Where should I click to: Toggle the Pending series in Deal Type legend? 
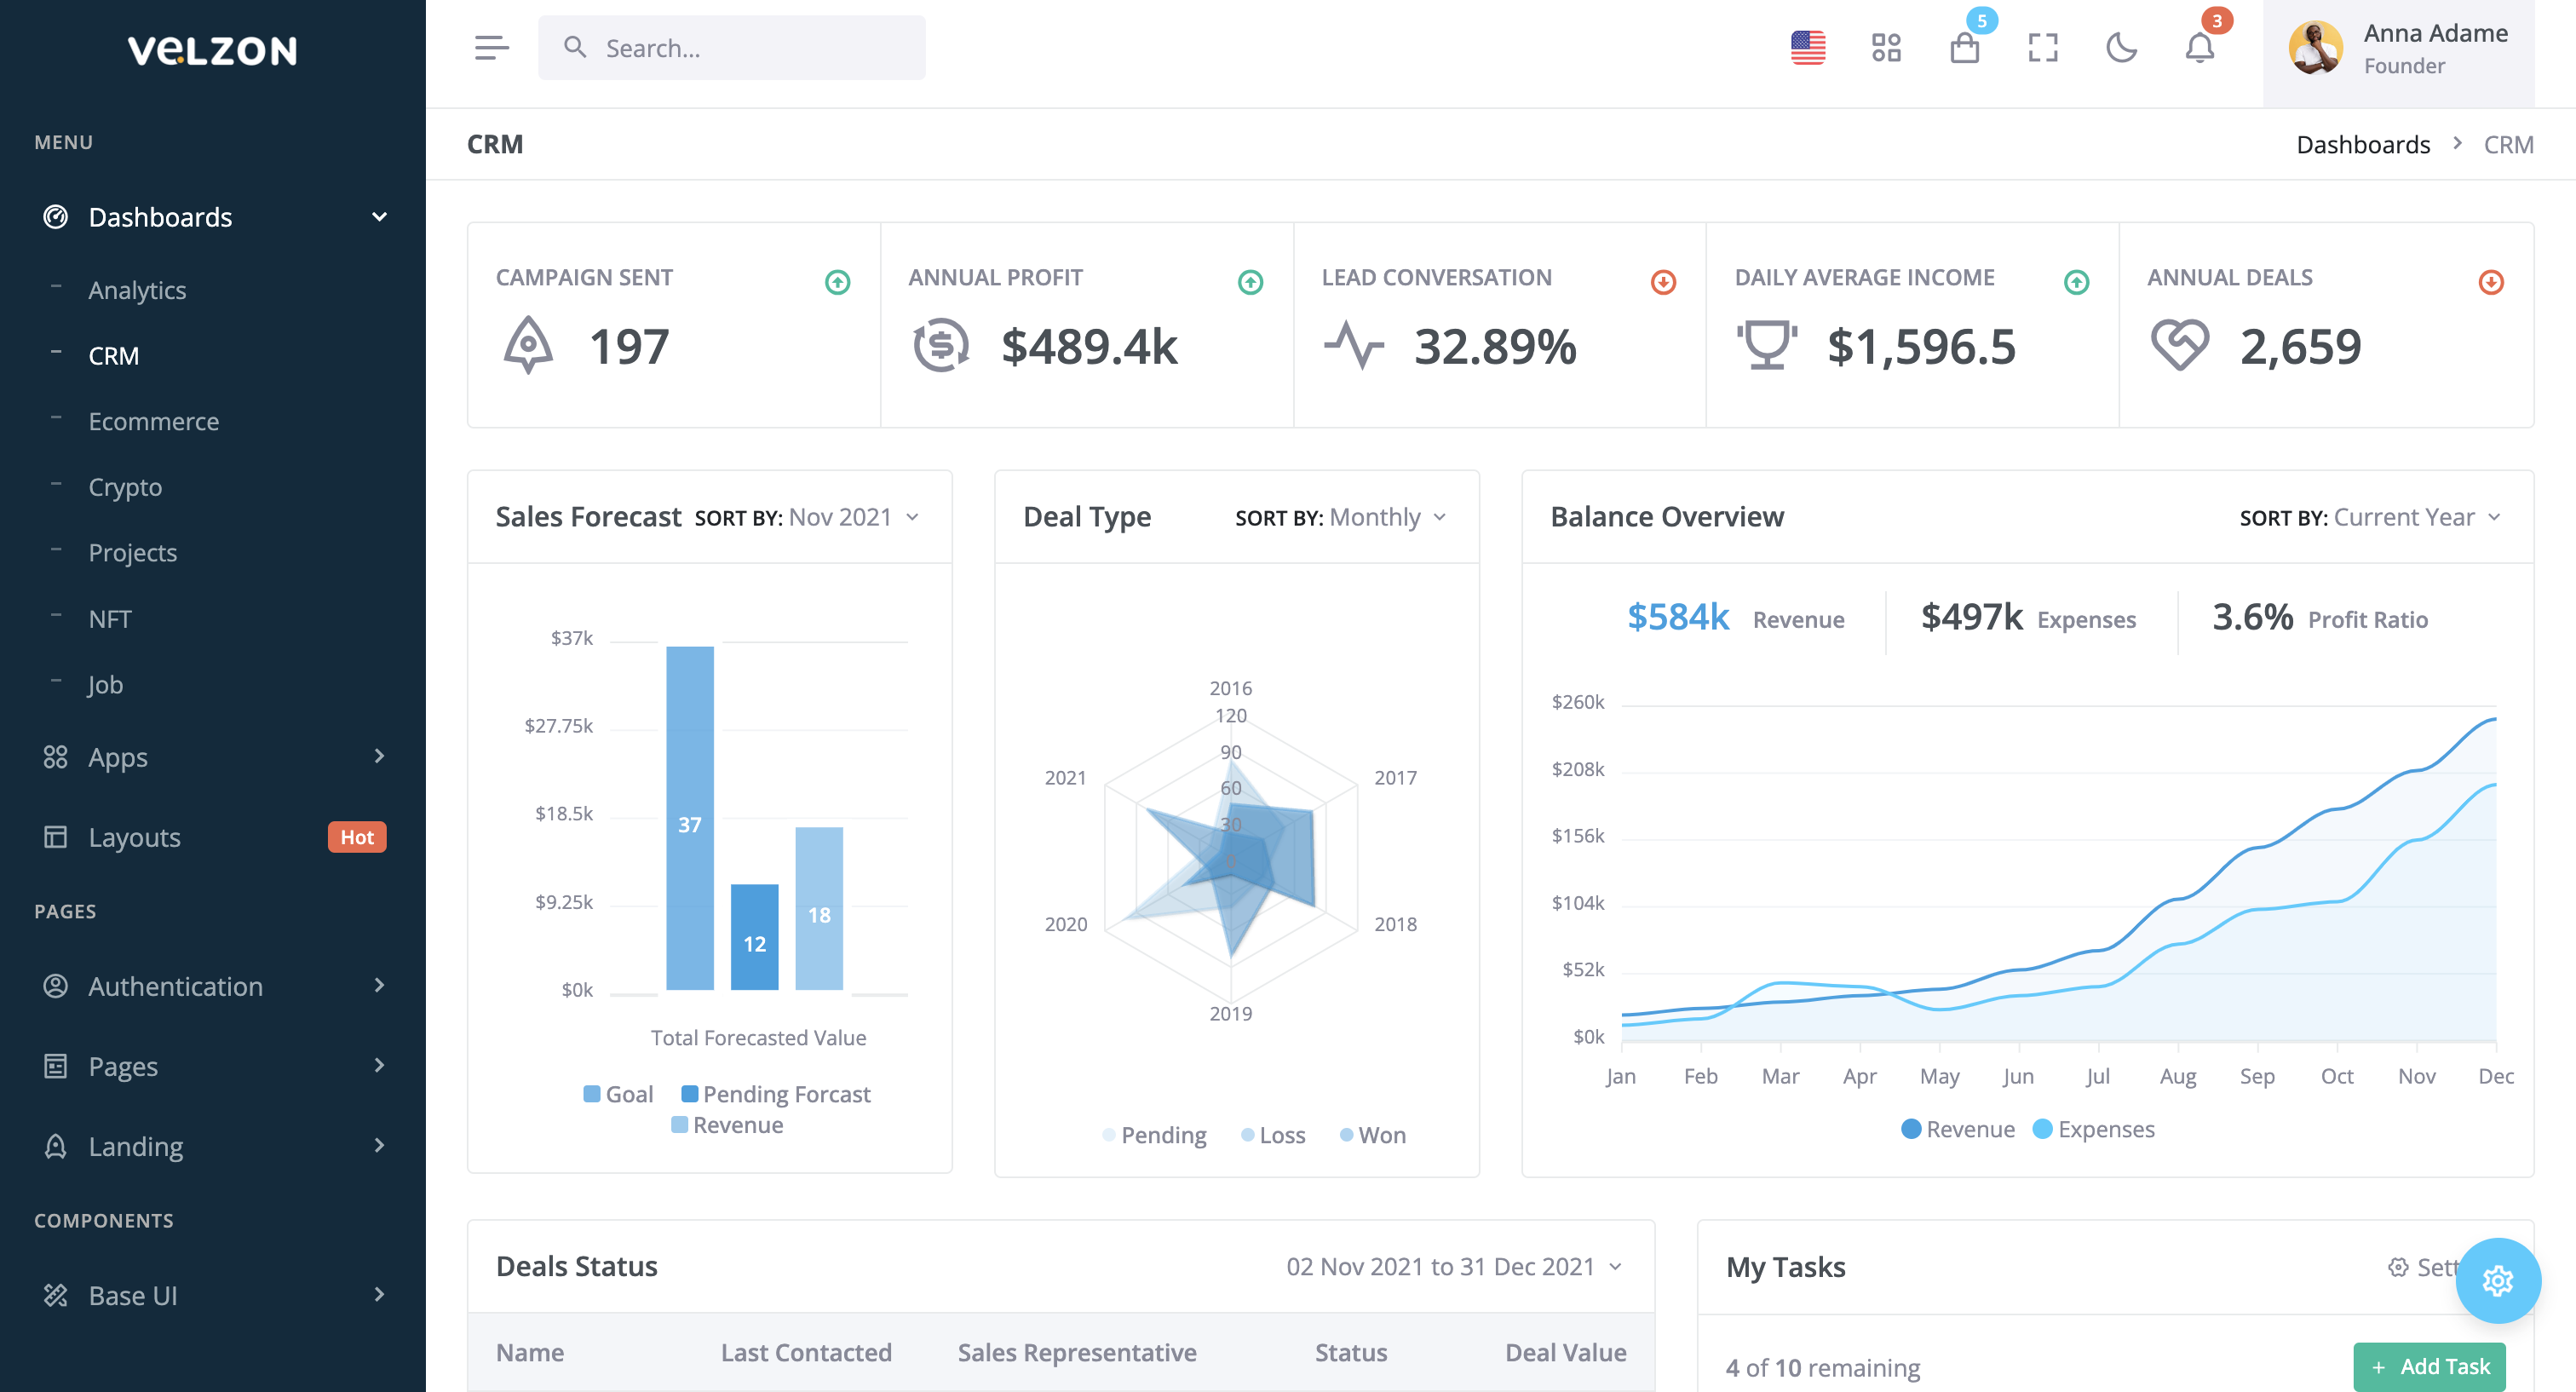click(x=1155, y=1135)
